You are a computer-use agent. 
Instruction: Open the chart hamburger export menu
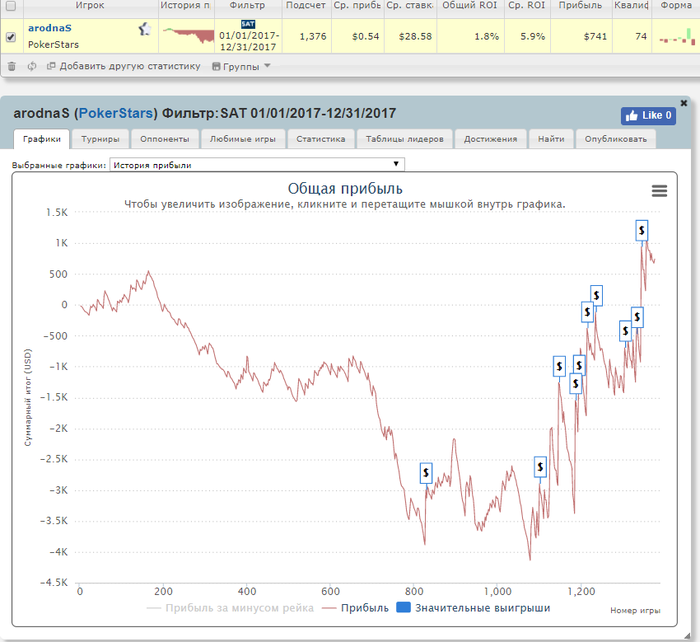(x=659, y=191)
